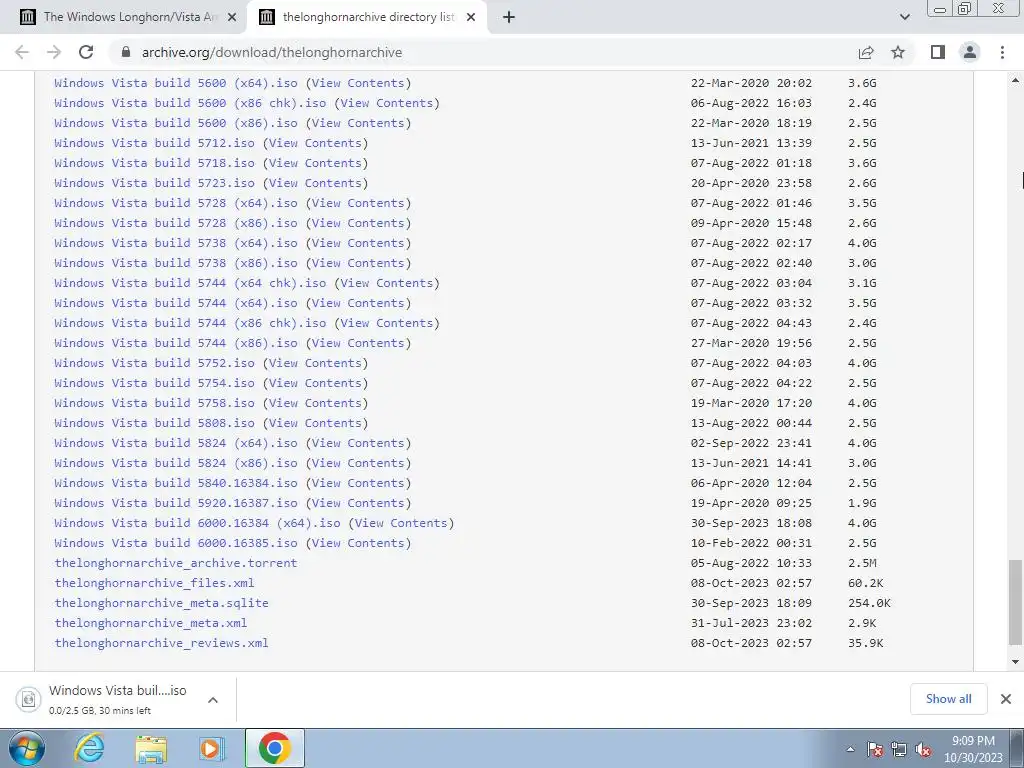Image resolution: width=1024 pixels, height=768 pixels.
Task: Open thelonghornarchive_archive.torrent link
Action: [176, 563]
